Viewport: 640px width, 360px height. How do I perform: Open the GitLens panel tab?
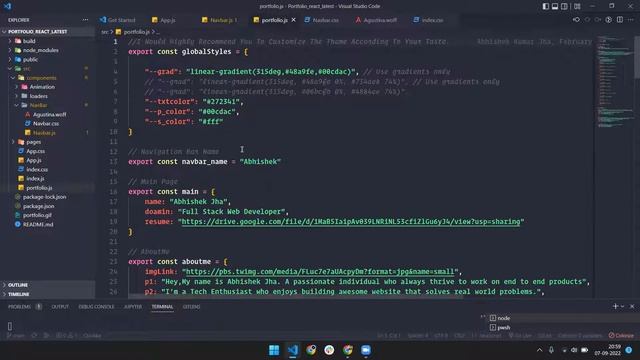[x=191, y=307]
